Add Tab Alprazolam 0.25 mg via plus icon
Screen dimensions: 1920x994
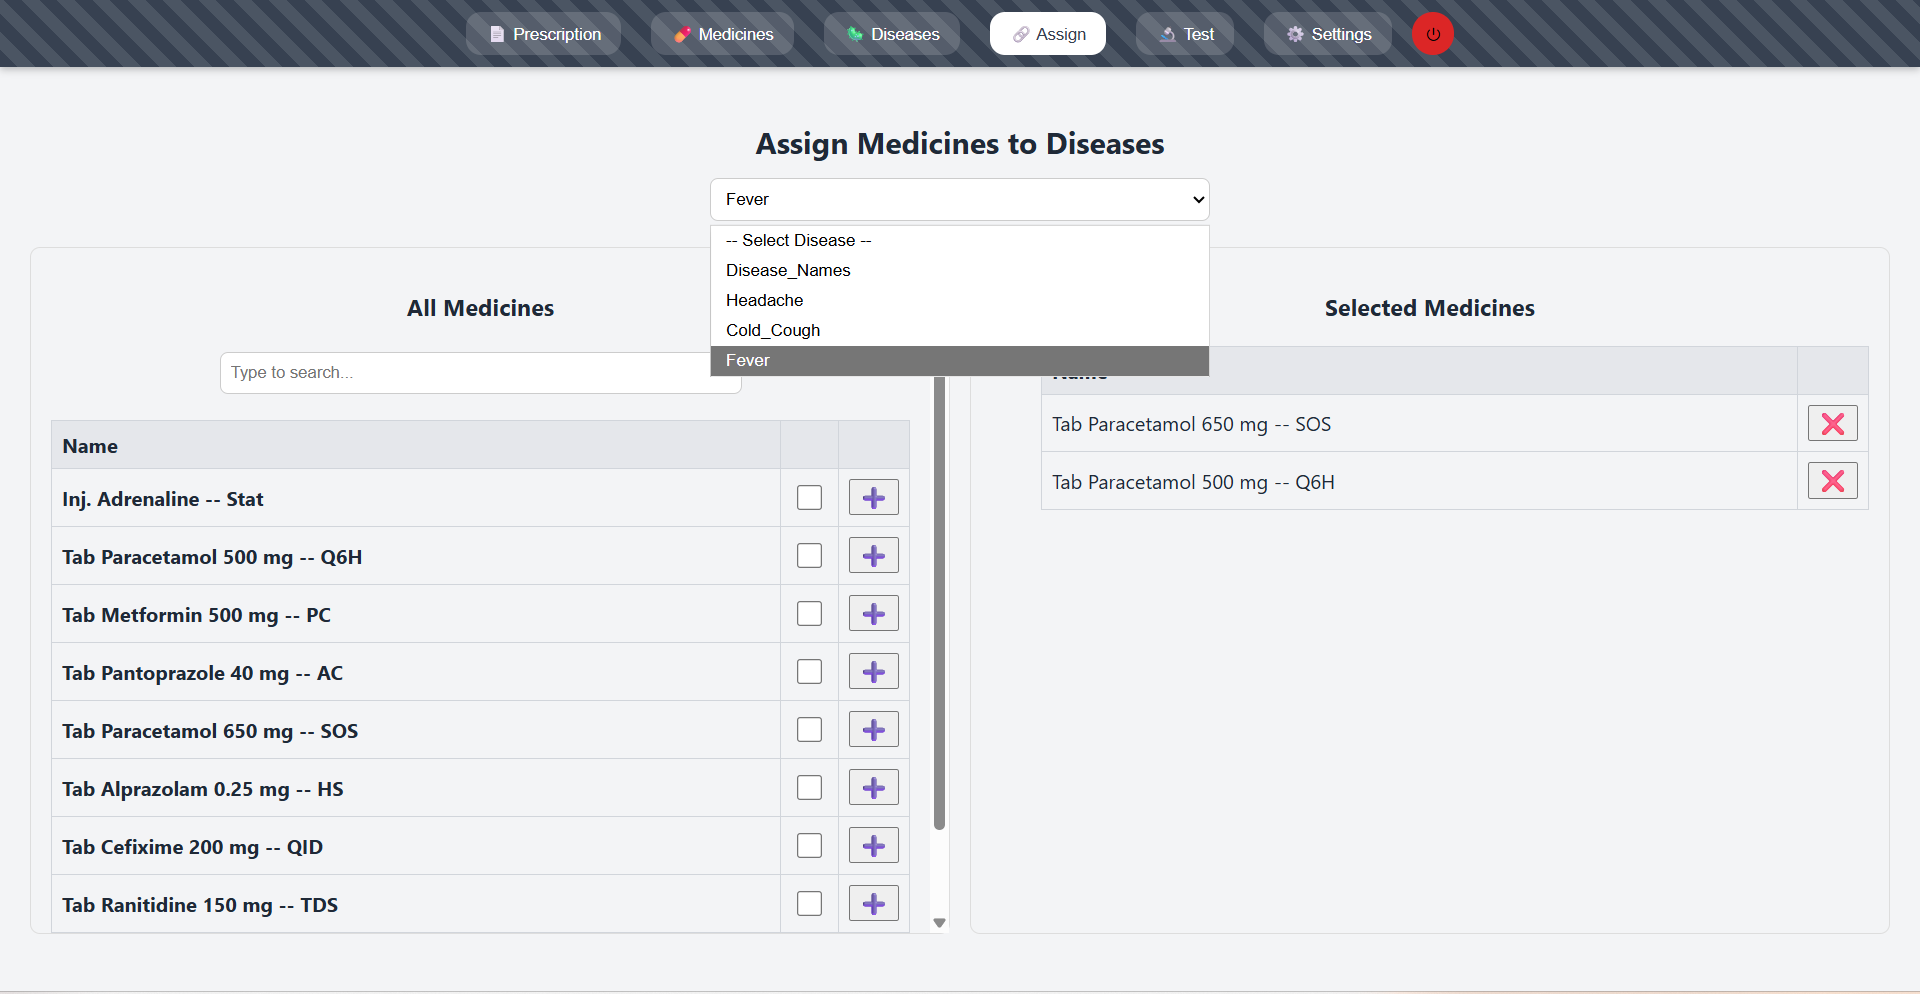click(873, 788)
